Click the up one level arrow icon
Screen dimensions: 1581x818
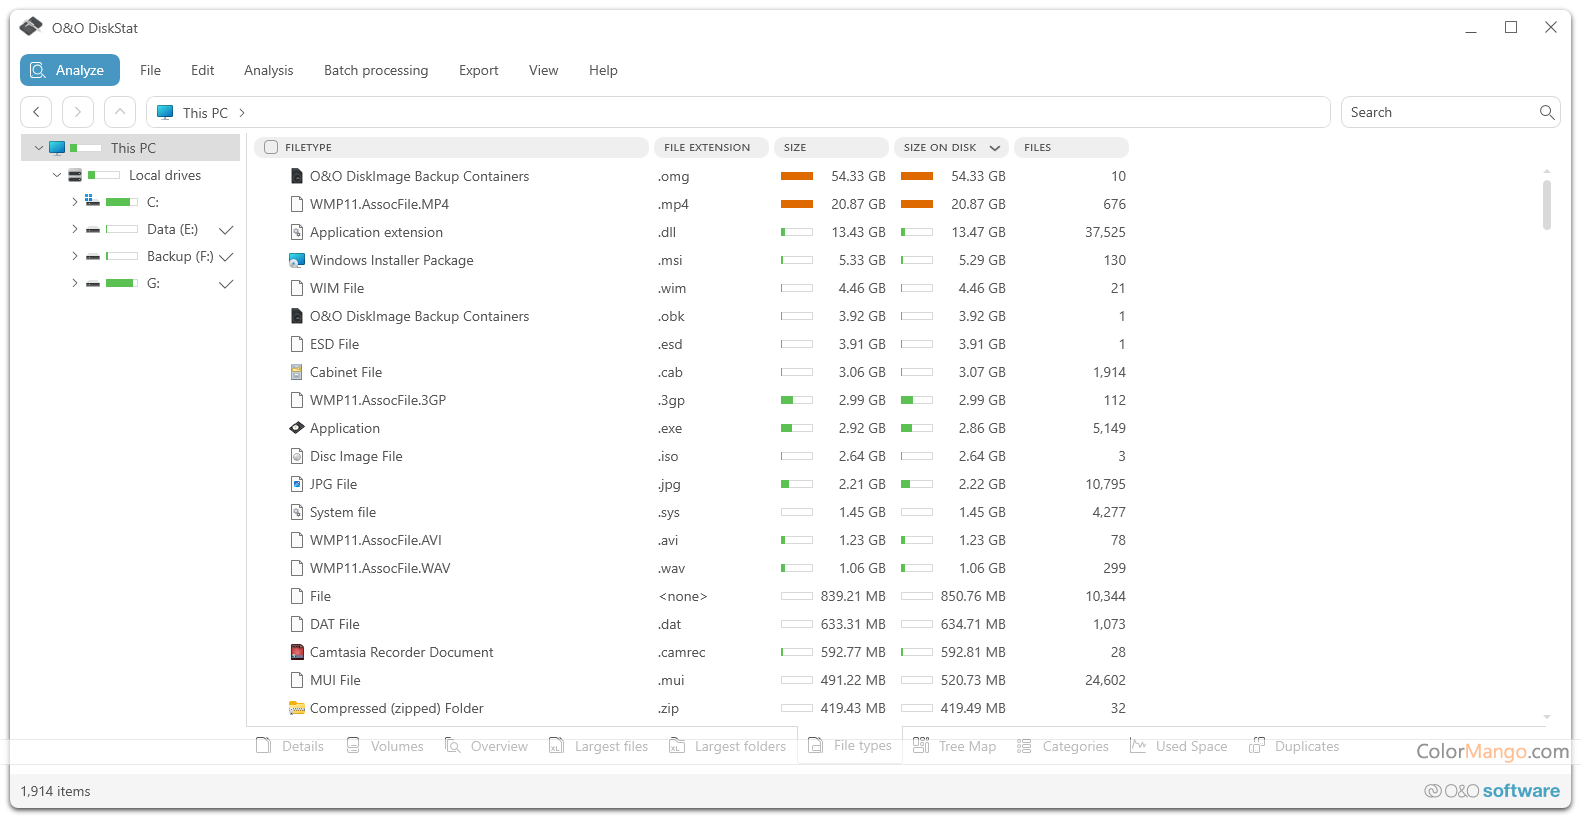point(119,112)
